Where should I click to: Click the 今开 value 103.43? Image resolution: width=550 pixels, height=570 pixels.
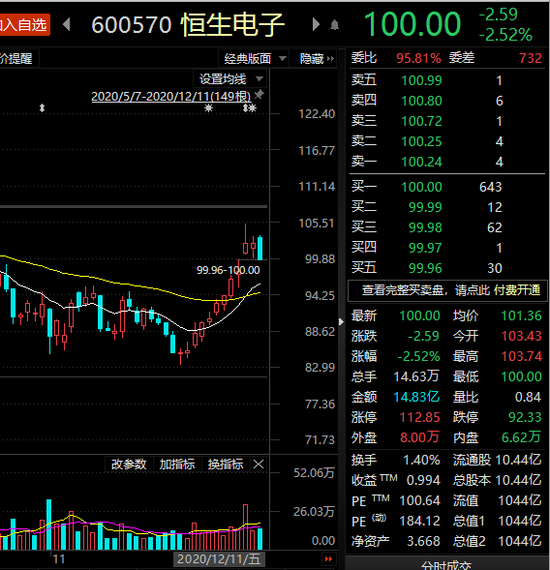point(521,336)
